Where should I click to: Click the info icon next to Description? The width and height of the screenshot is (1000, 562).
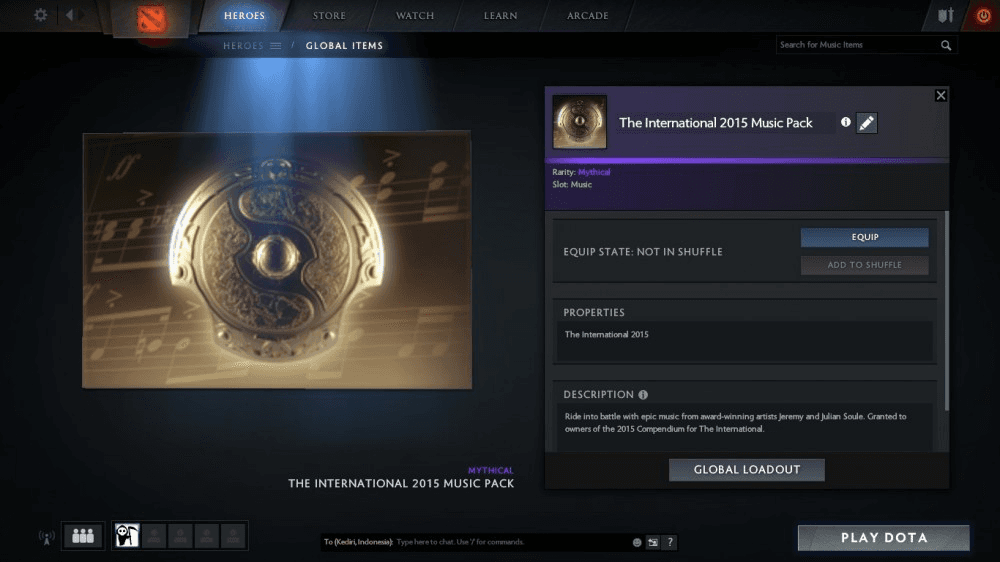tap(643, 395)
